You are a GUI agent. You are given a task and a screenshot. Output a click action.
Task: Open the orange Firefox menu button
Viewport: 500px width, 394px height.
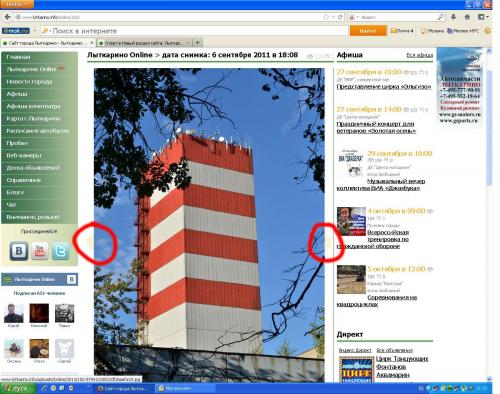(17, 4)
